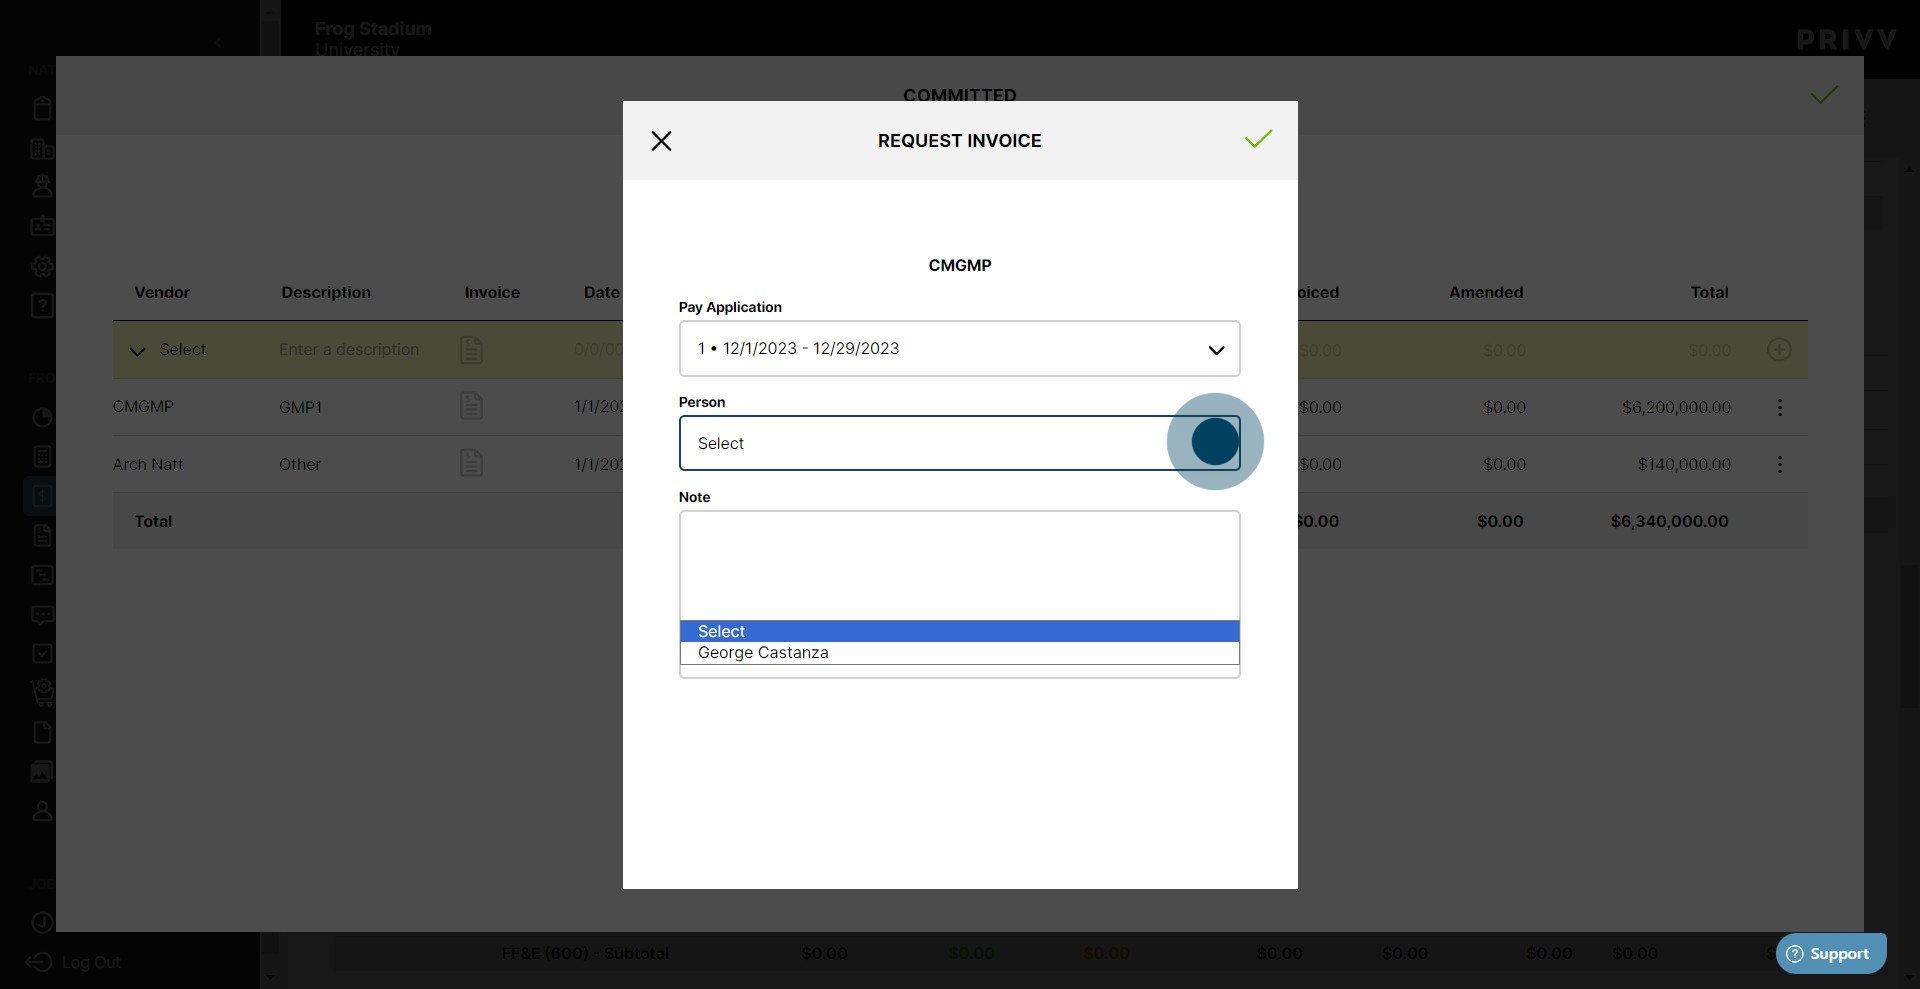
Task: Choose George Castanza from the person list
Action: point(959,653)
